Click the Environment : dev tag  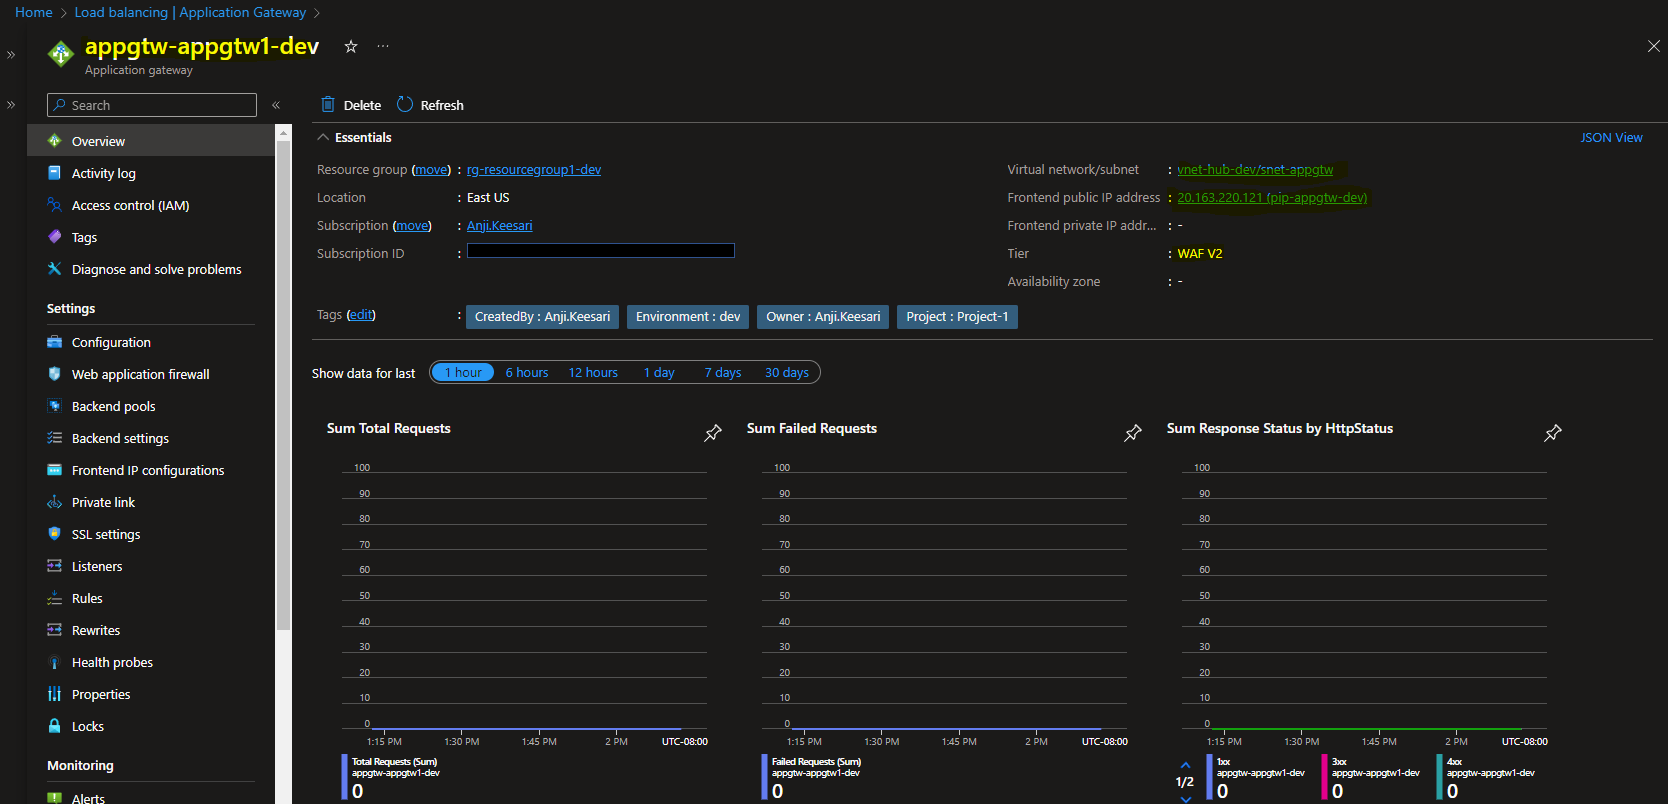688,317
